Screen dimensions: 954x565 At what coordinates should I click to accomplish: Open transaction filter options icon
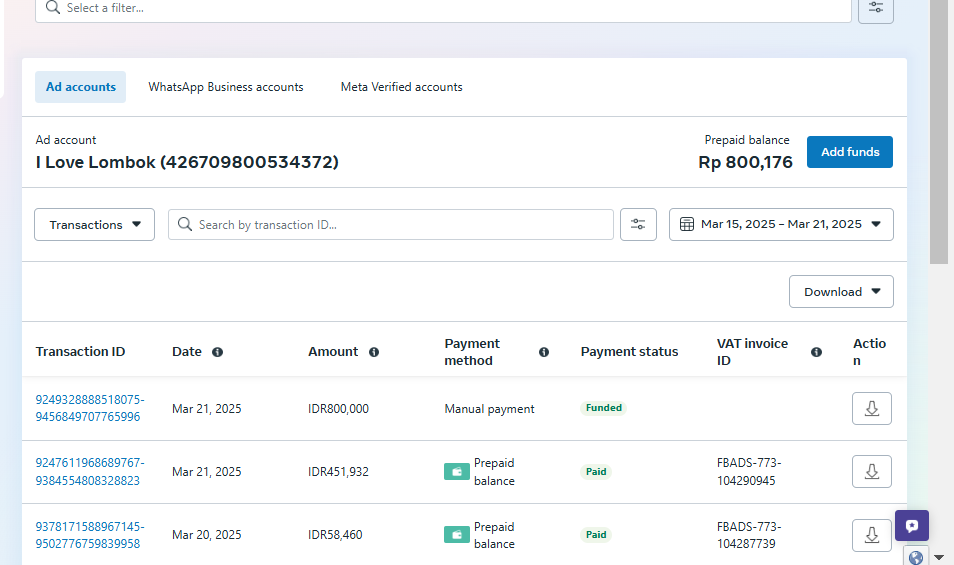(x=638, y=225)
